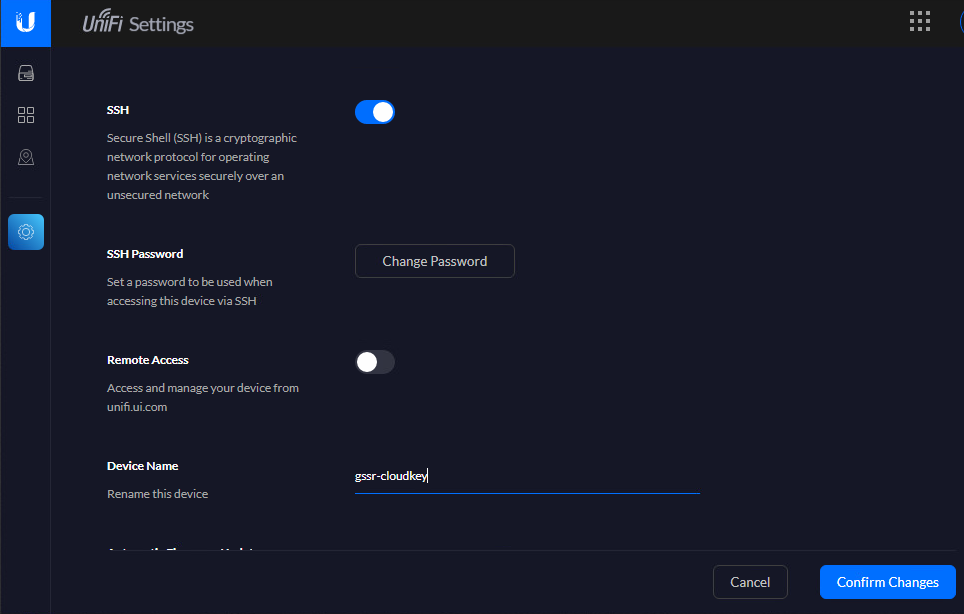Select the location pin icon in the sidebar
Screen dimensions: 964x614
pyautogui.click(x=26, y=158)
